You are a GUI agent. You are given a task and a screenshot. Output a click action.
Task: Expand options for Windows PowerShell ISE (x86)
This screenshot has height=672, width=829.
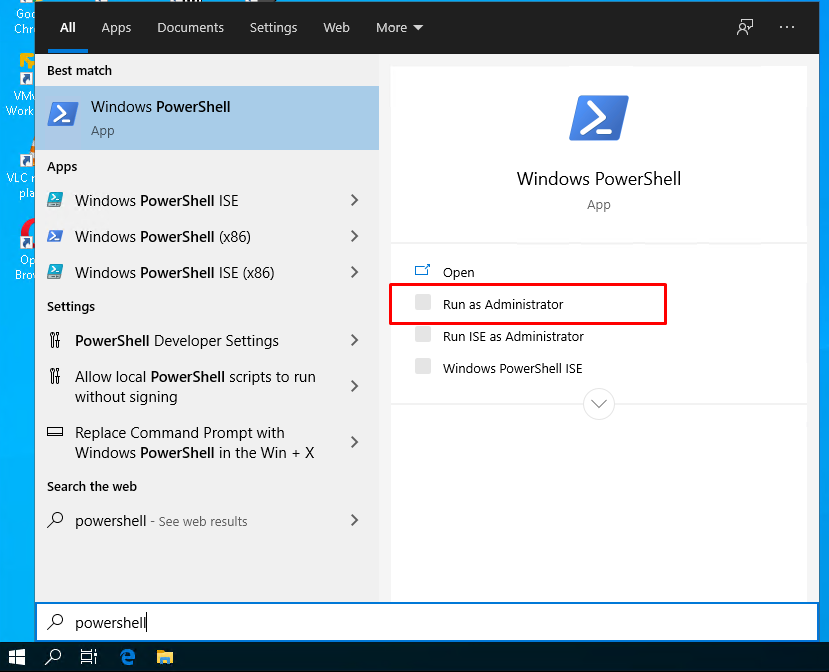tap(355, 272)
